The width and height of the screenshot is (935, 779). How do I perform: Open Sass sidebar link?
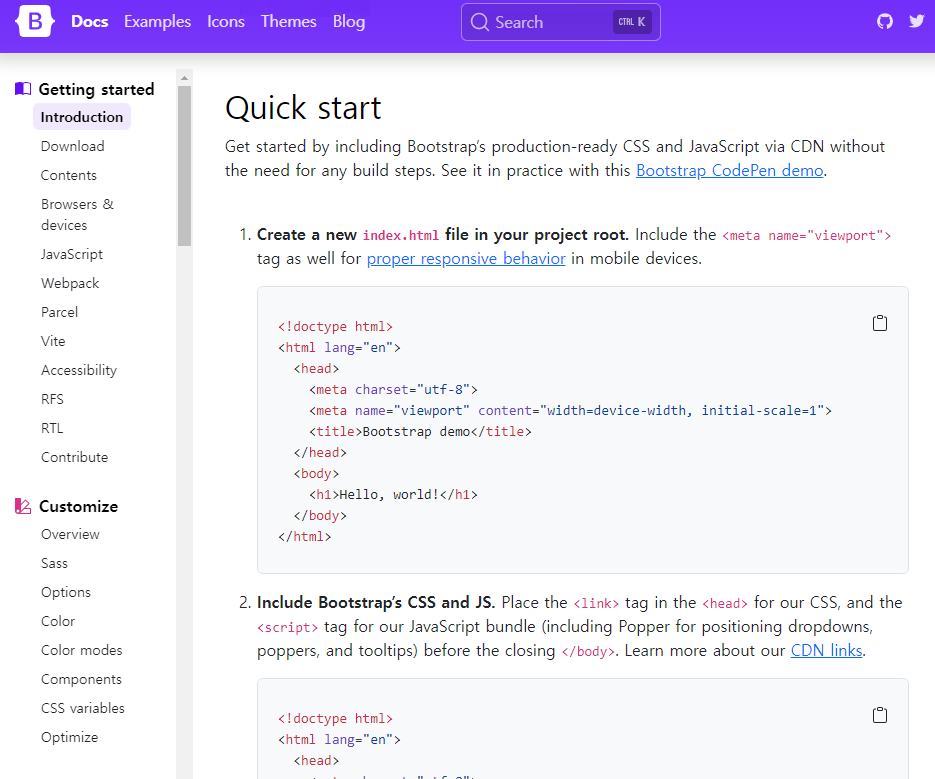(x=54, y=564)
